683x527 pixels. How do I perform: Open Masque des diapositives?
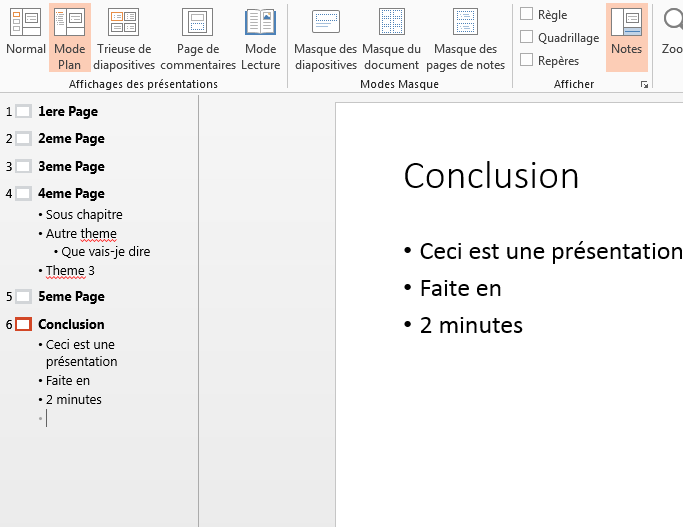(325, 36)
